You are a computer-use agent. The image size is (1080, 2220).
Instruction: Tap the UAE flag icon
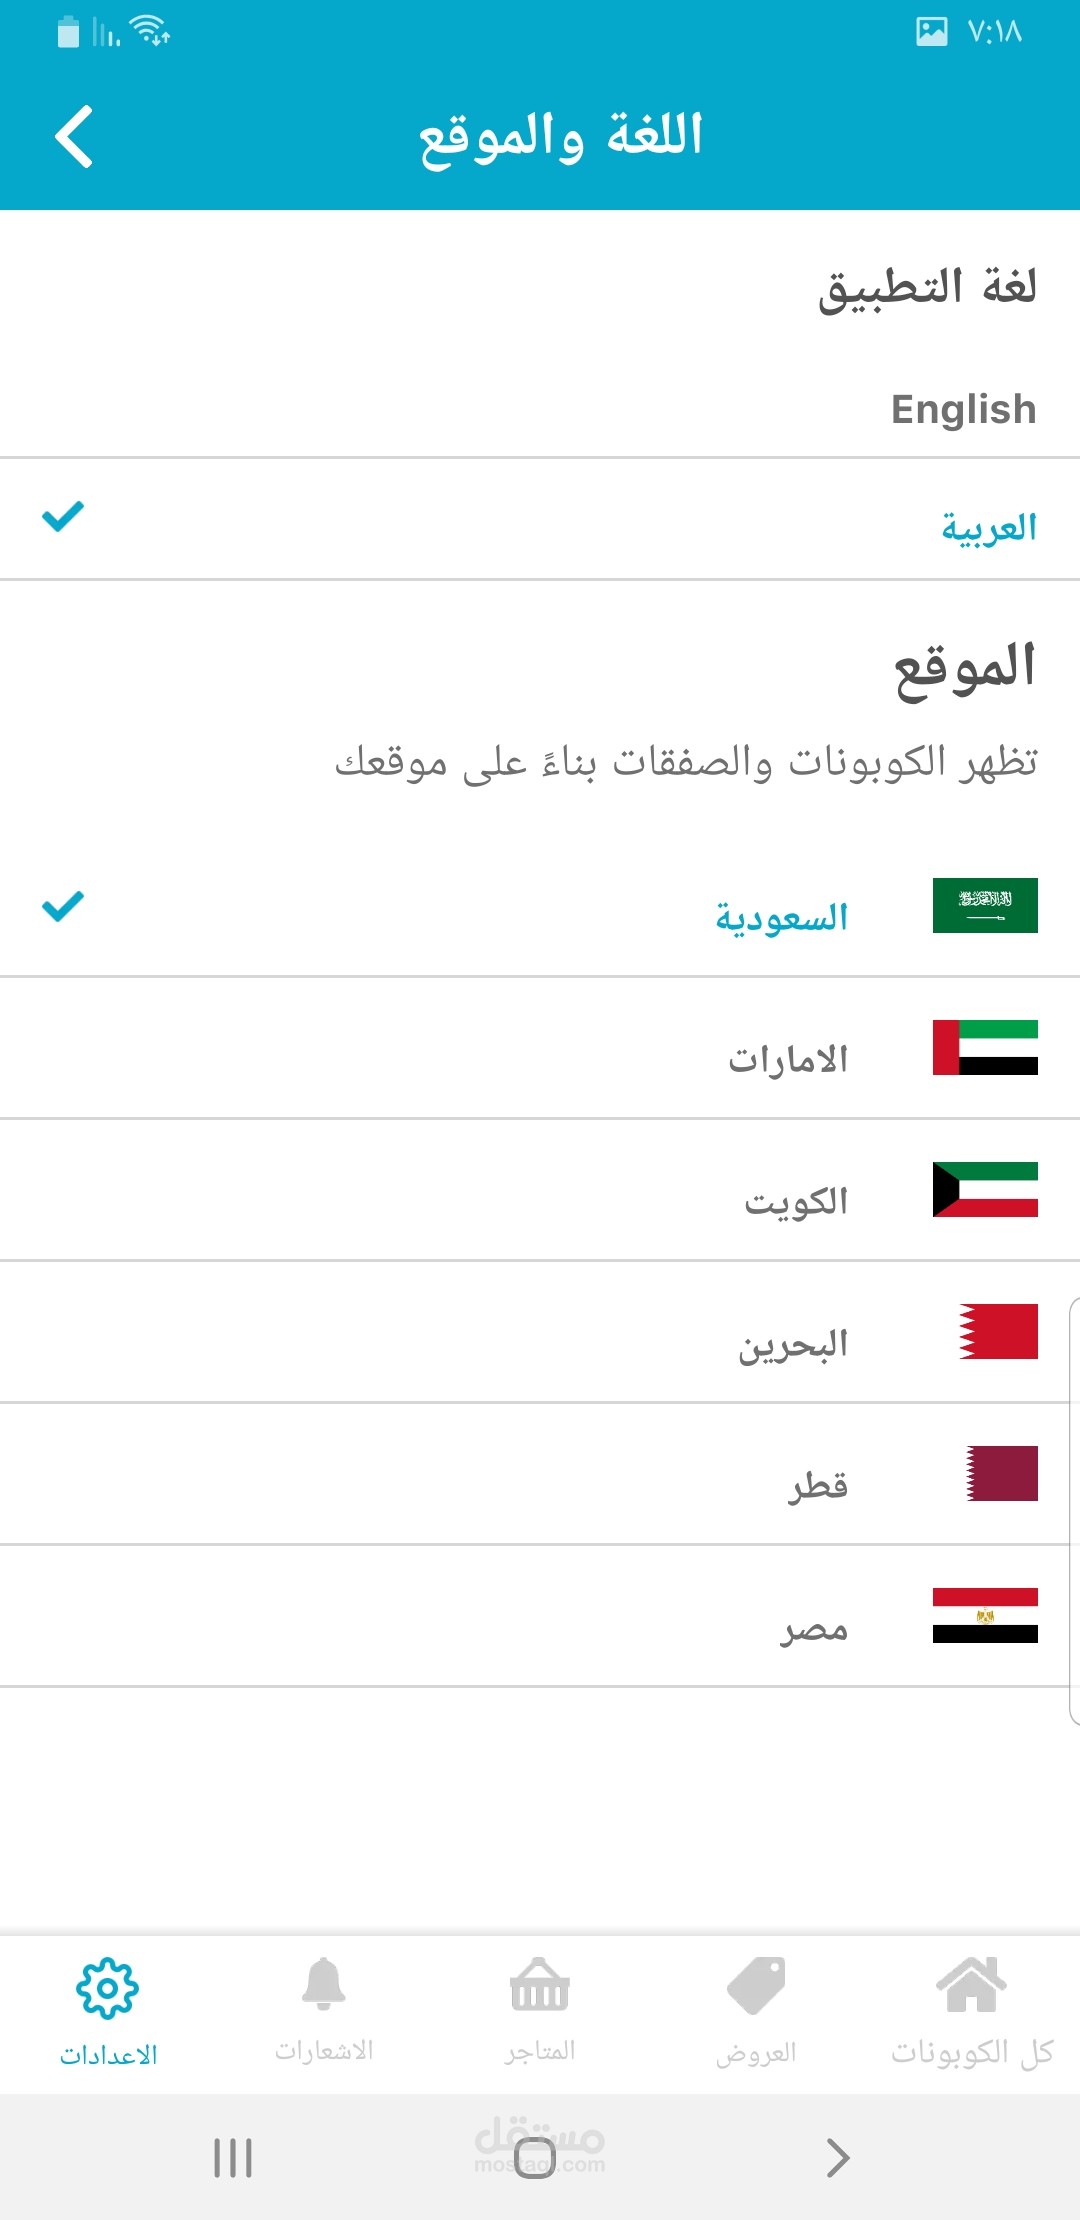985,1047
